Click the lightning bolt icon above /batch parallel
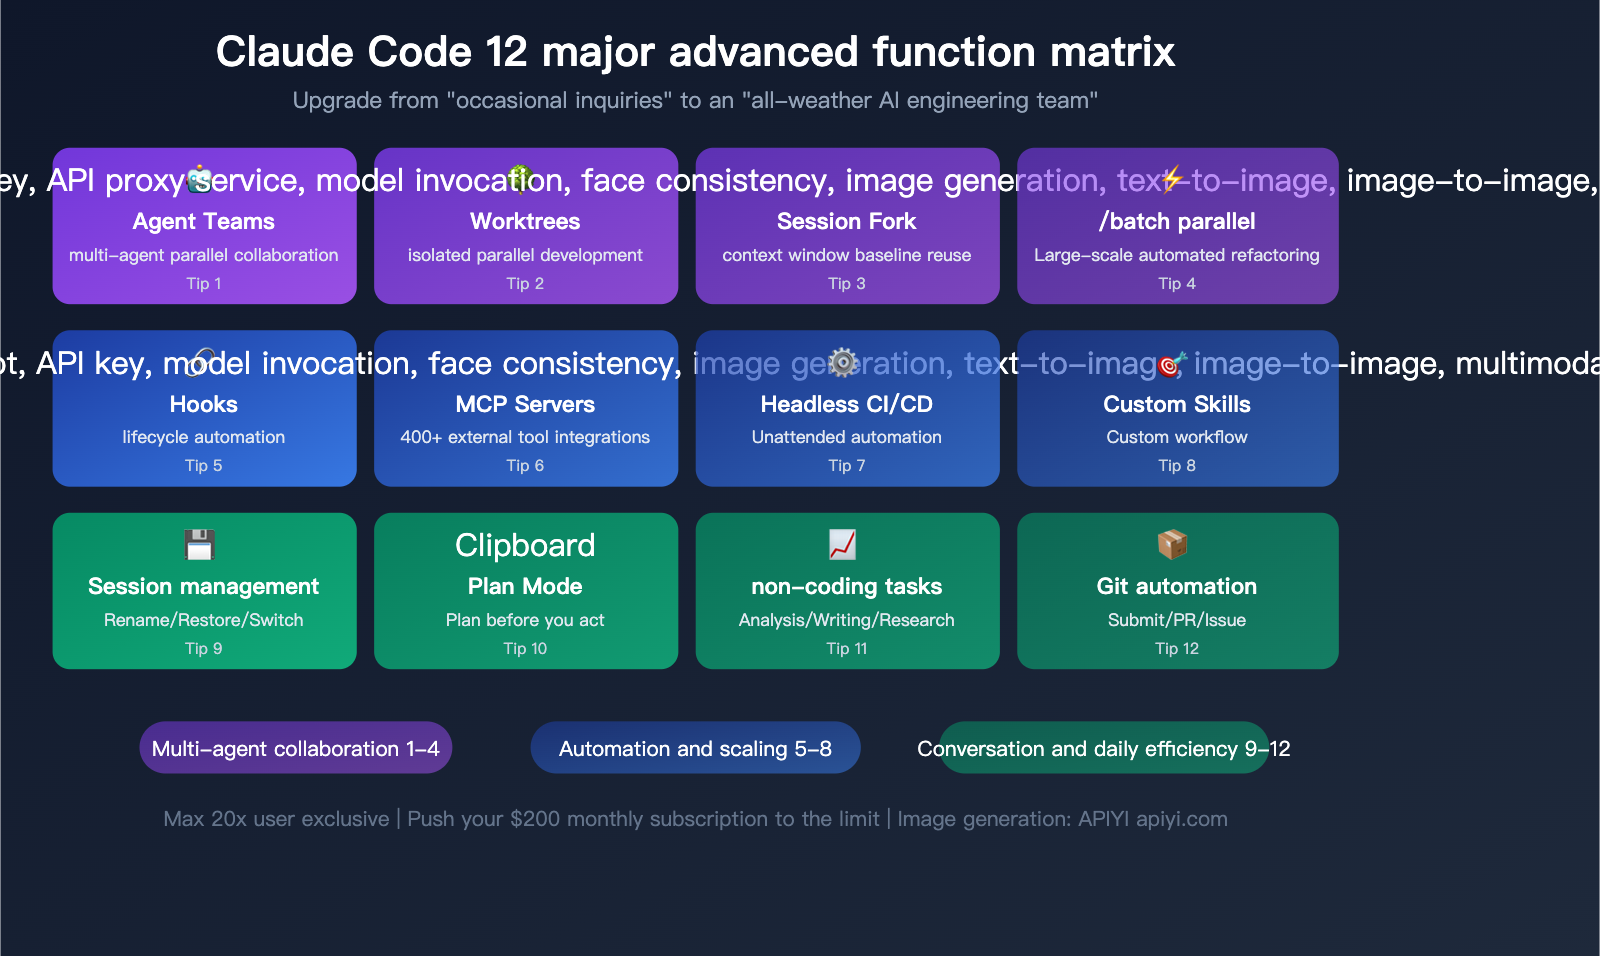 pyautogui.click(x=1173, y=178)
